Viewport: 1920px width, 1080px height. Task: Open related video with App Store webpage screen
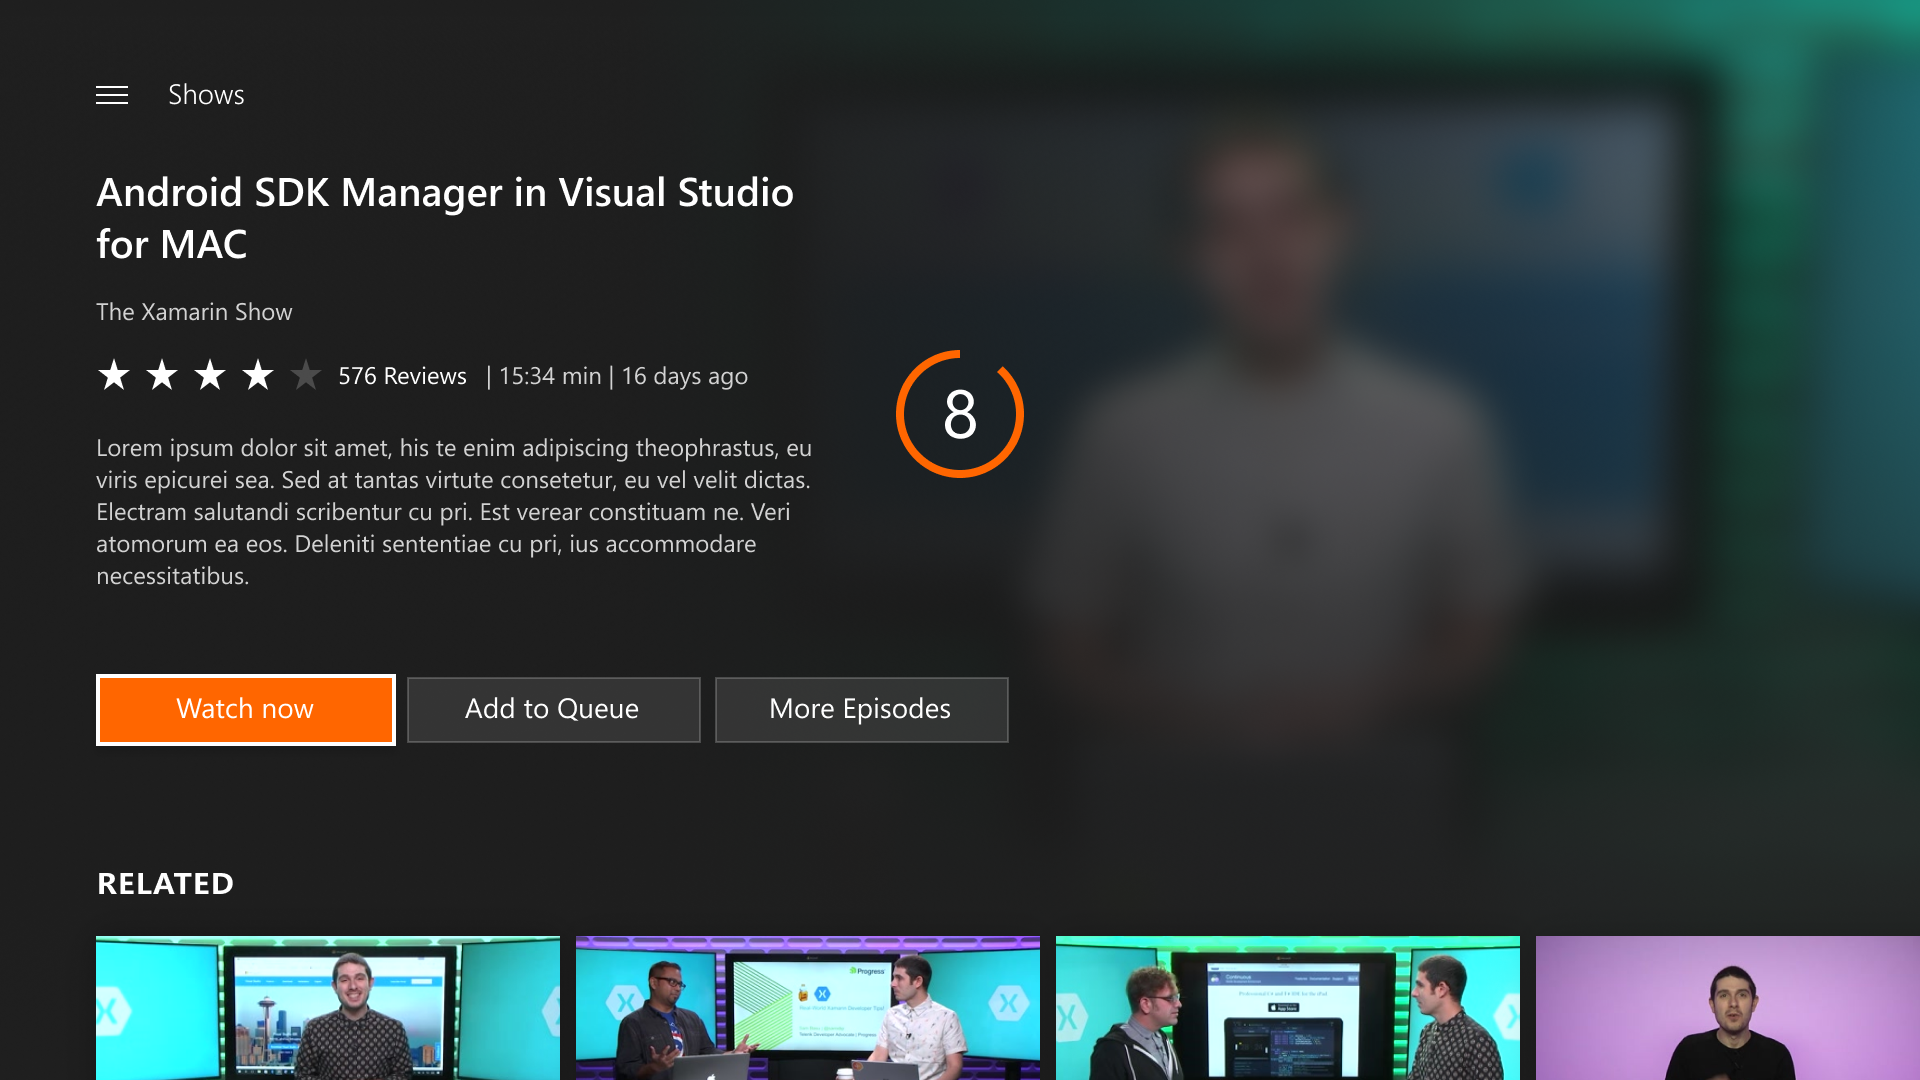coord(1288,1008)
